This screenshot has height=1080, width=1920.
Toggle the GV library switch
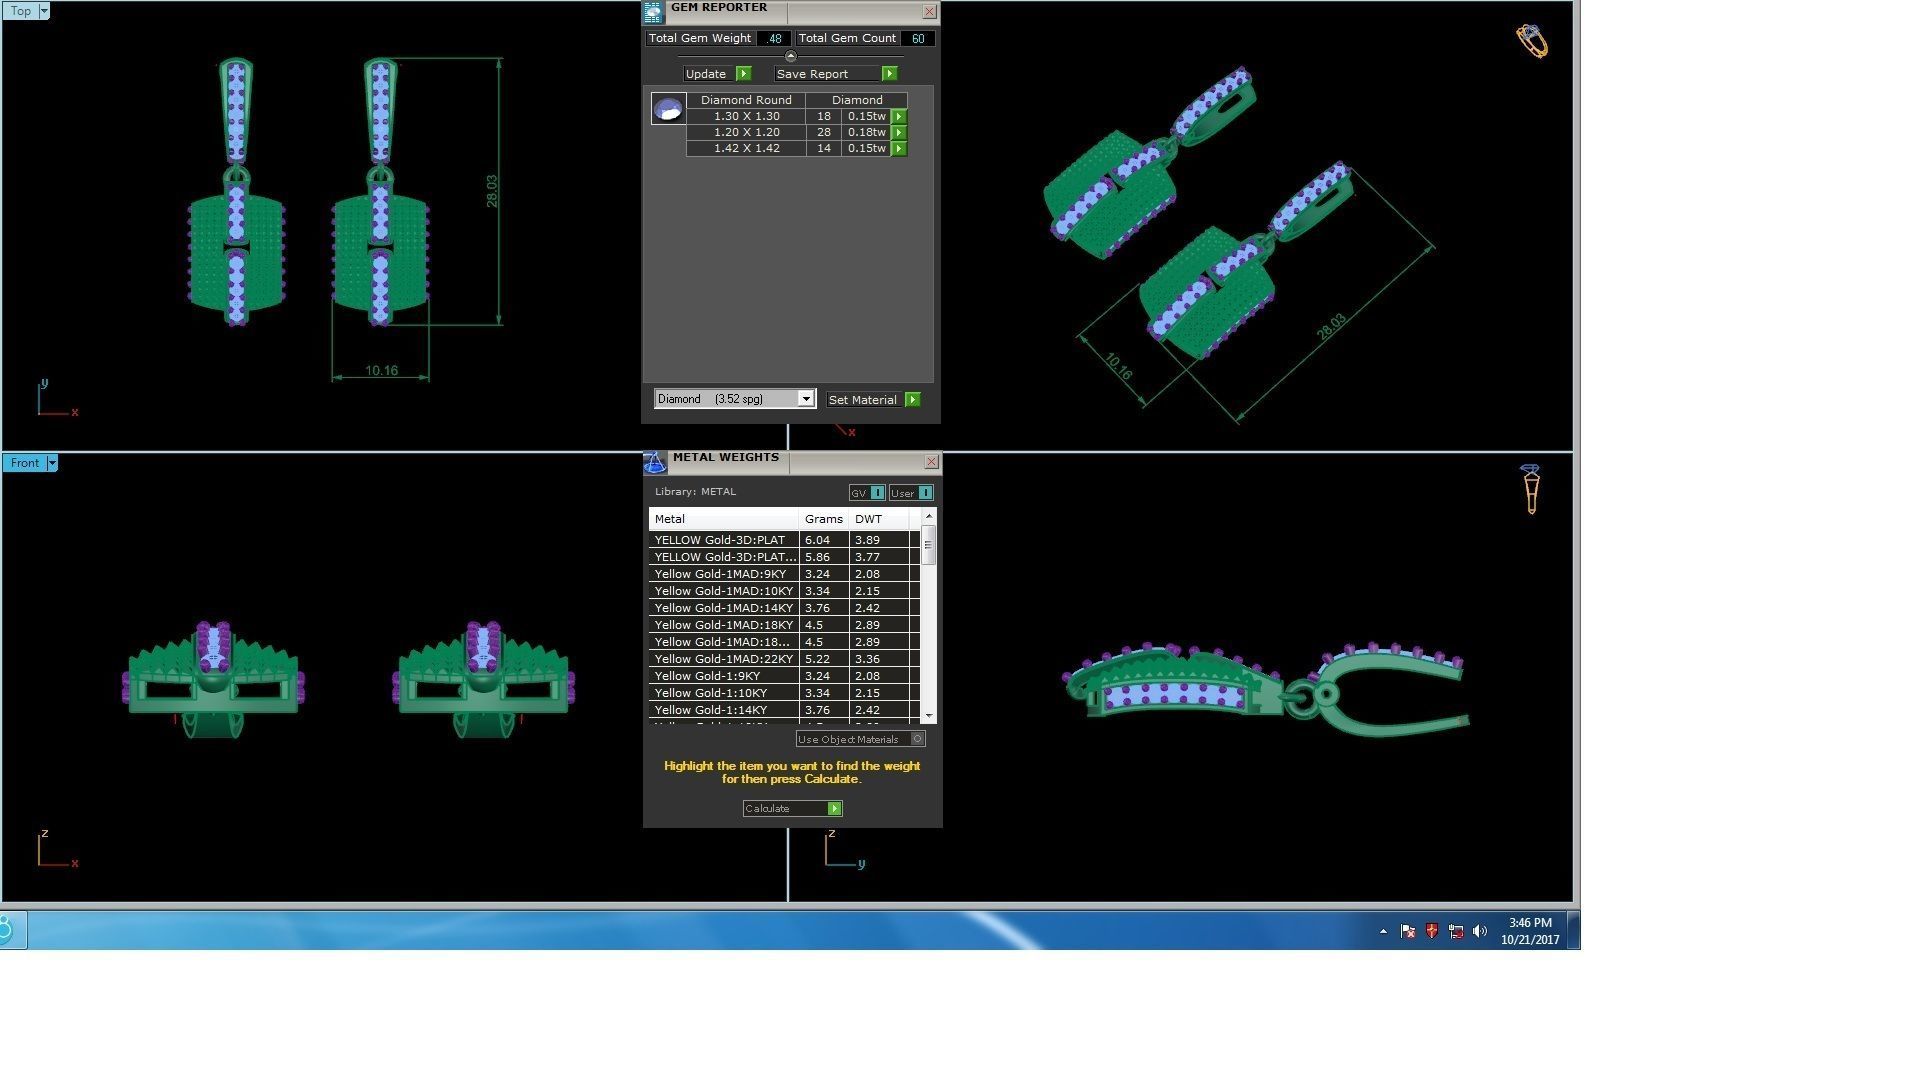click(877, 493)
